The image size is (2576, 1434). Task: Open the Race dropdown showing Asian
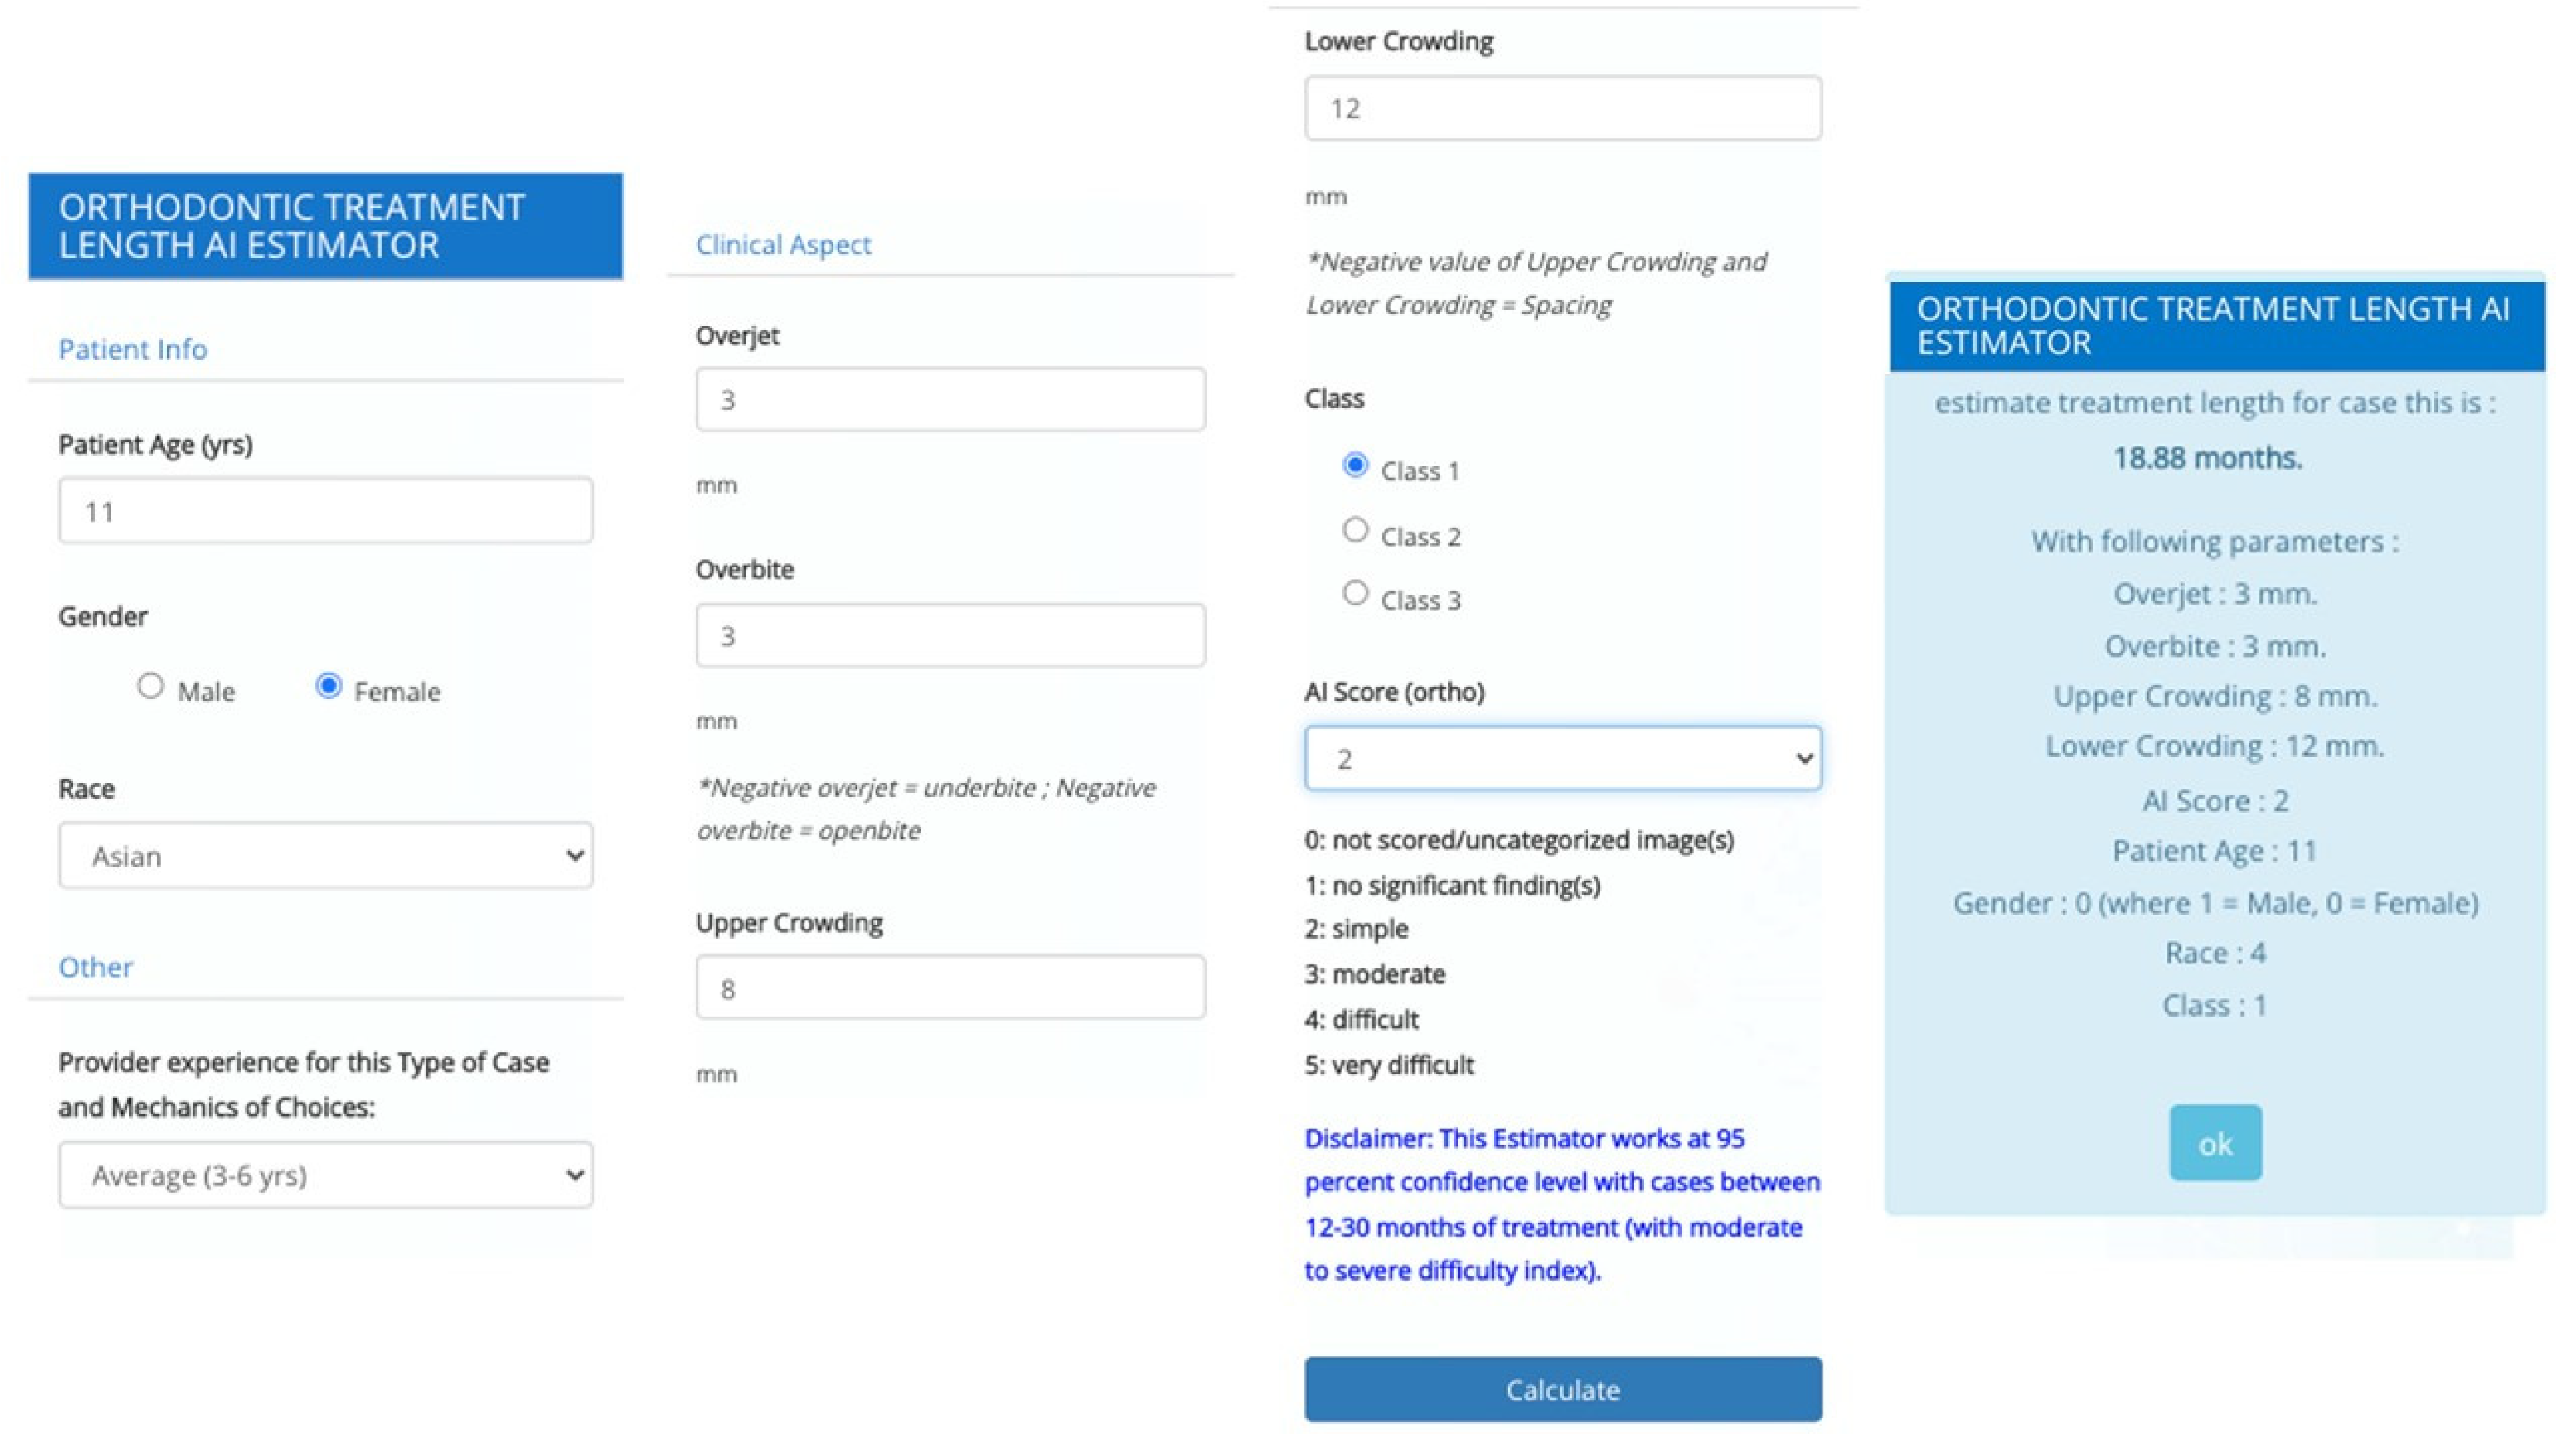click(x=325, y=856)
